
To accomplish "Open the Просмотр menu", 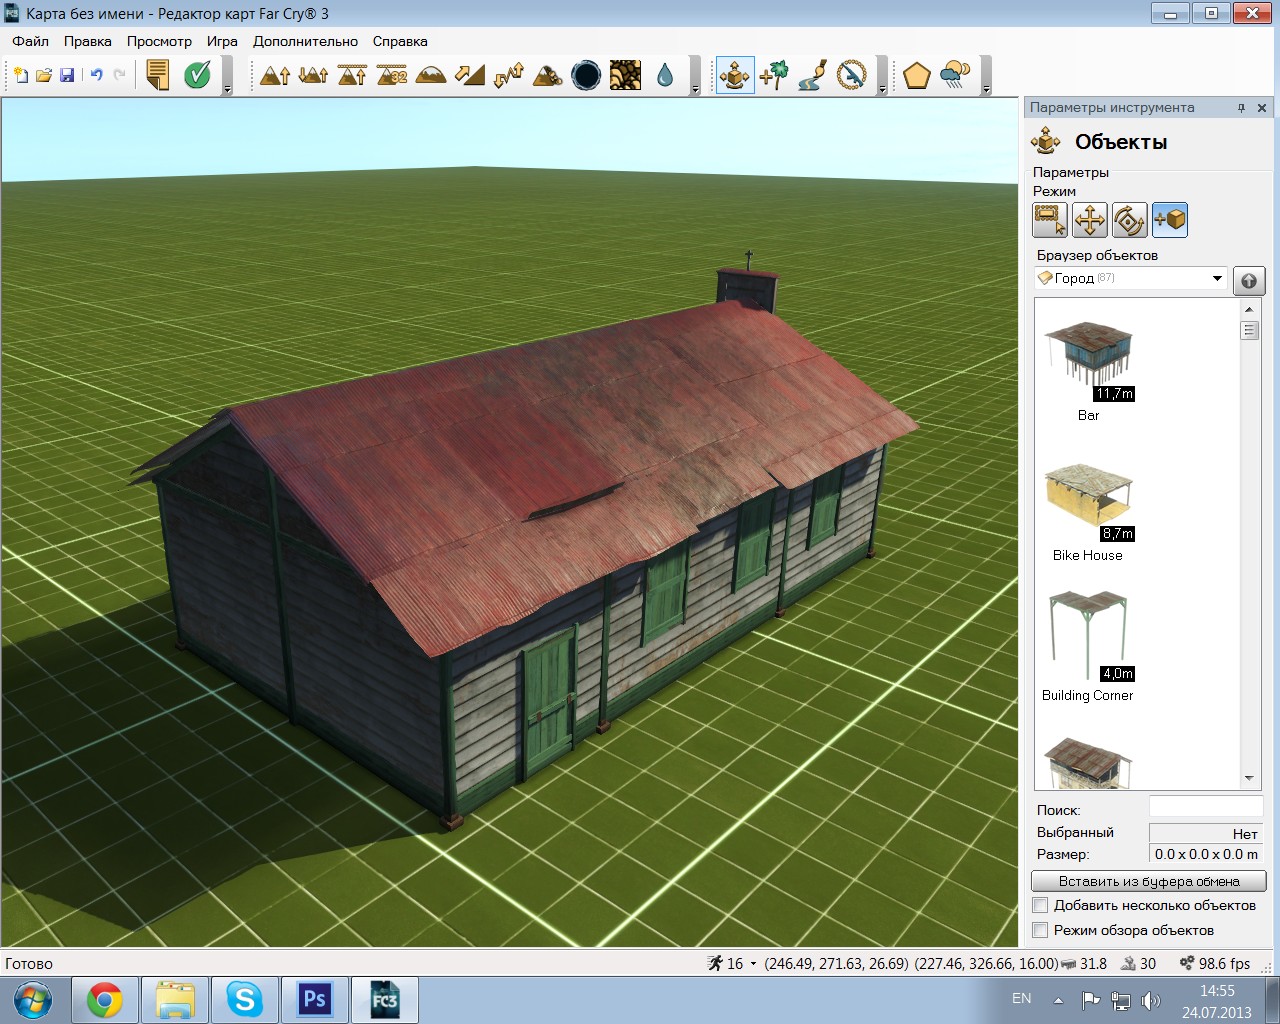I will (x=159, y=41).
